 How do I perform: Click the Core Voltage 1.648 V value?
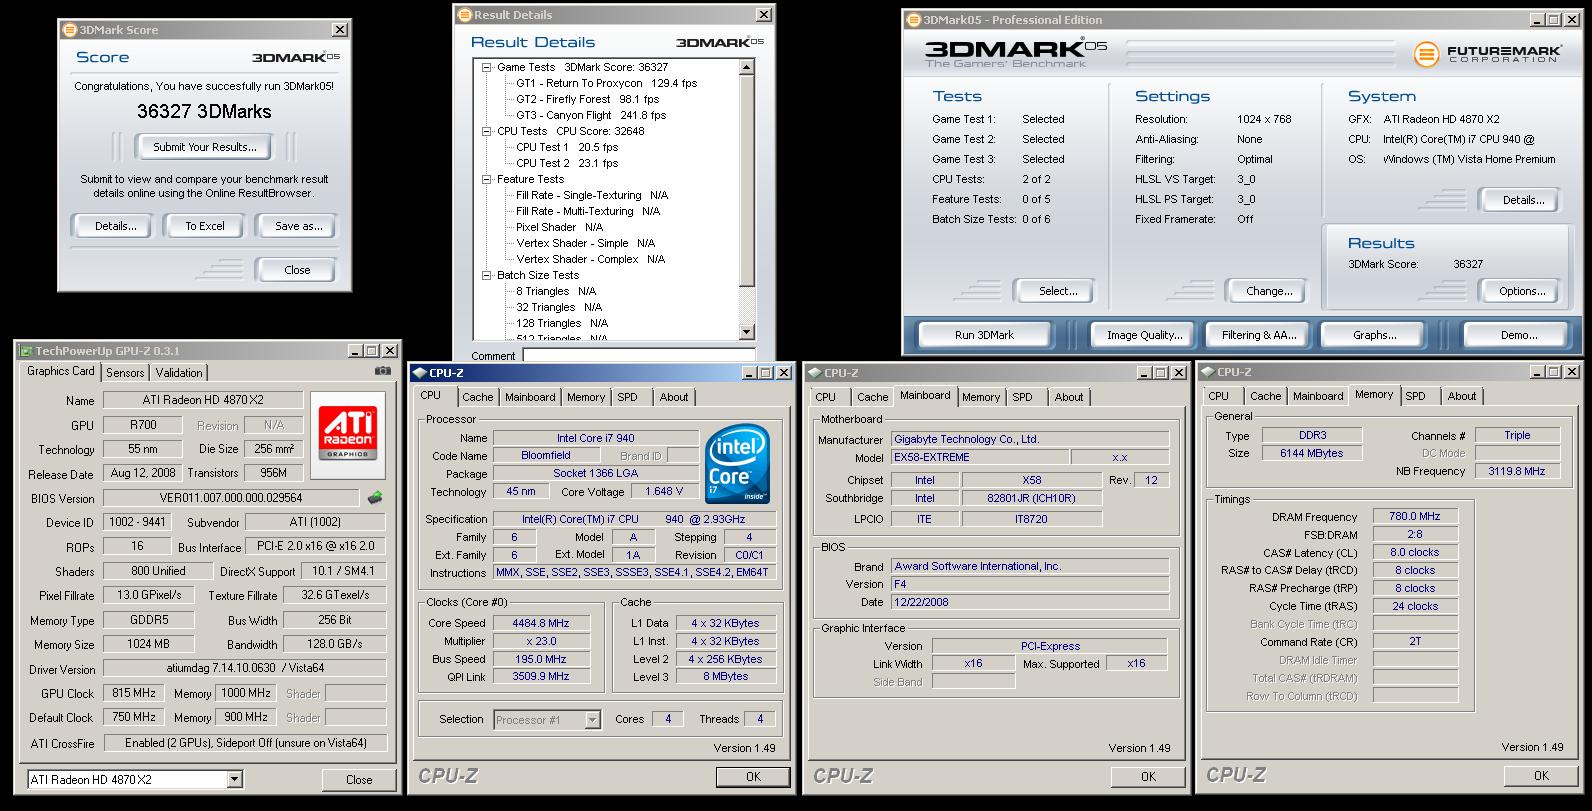[664, 491]
